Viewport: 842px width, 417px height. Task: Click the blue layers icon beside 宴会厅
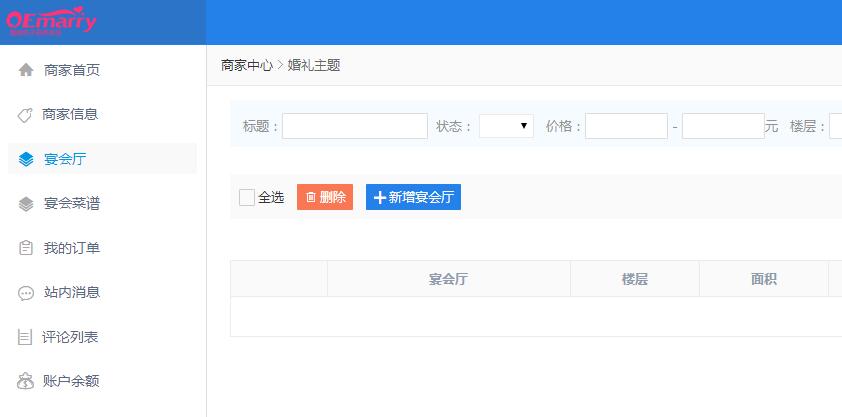click(26, 159)
